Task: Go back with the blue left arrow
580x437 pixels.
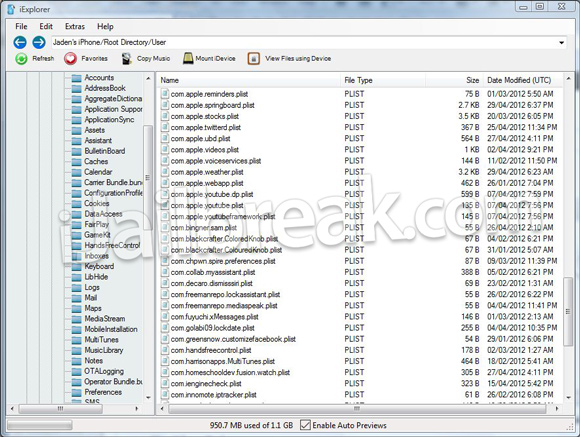Action: pyautogui.click(x=20, y=42)
